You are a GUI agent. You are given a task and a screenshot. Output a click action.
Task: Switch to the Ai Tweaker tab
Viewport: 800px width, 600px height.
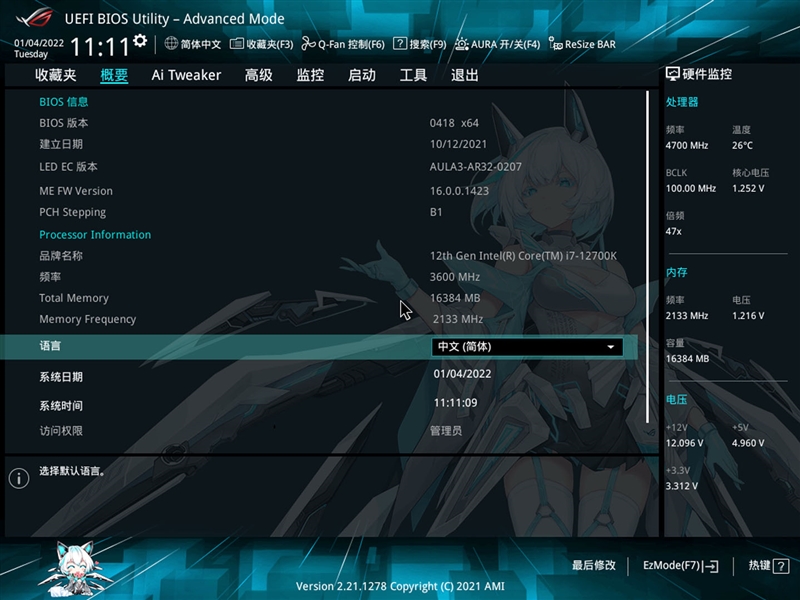pyautogui.click(x=186, y=75)
